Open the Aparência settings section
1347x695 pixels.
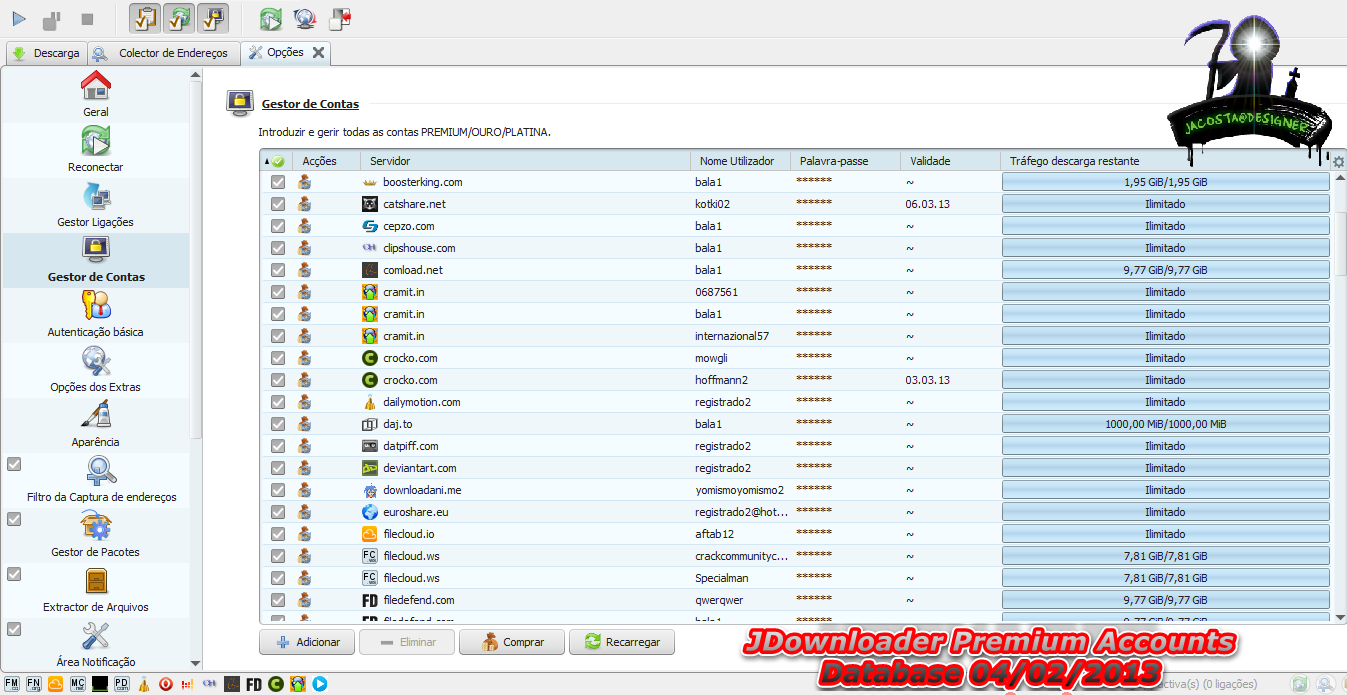coord(96,425)
